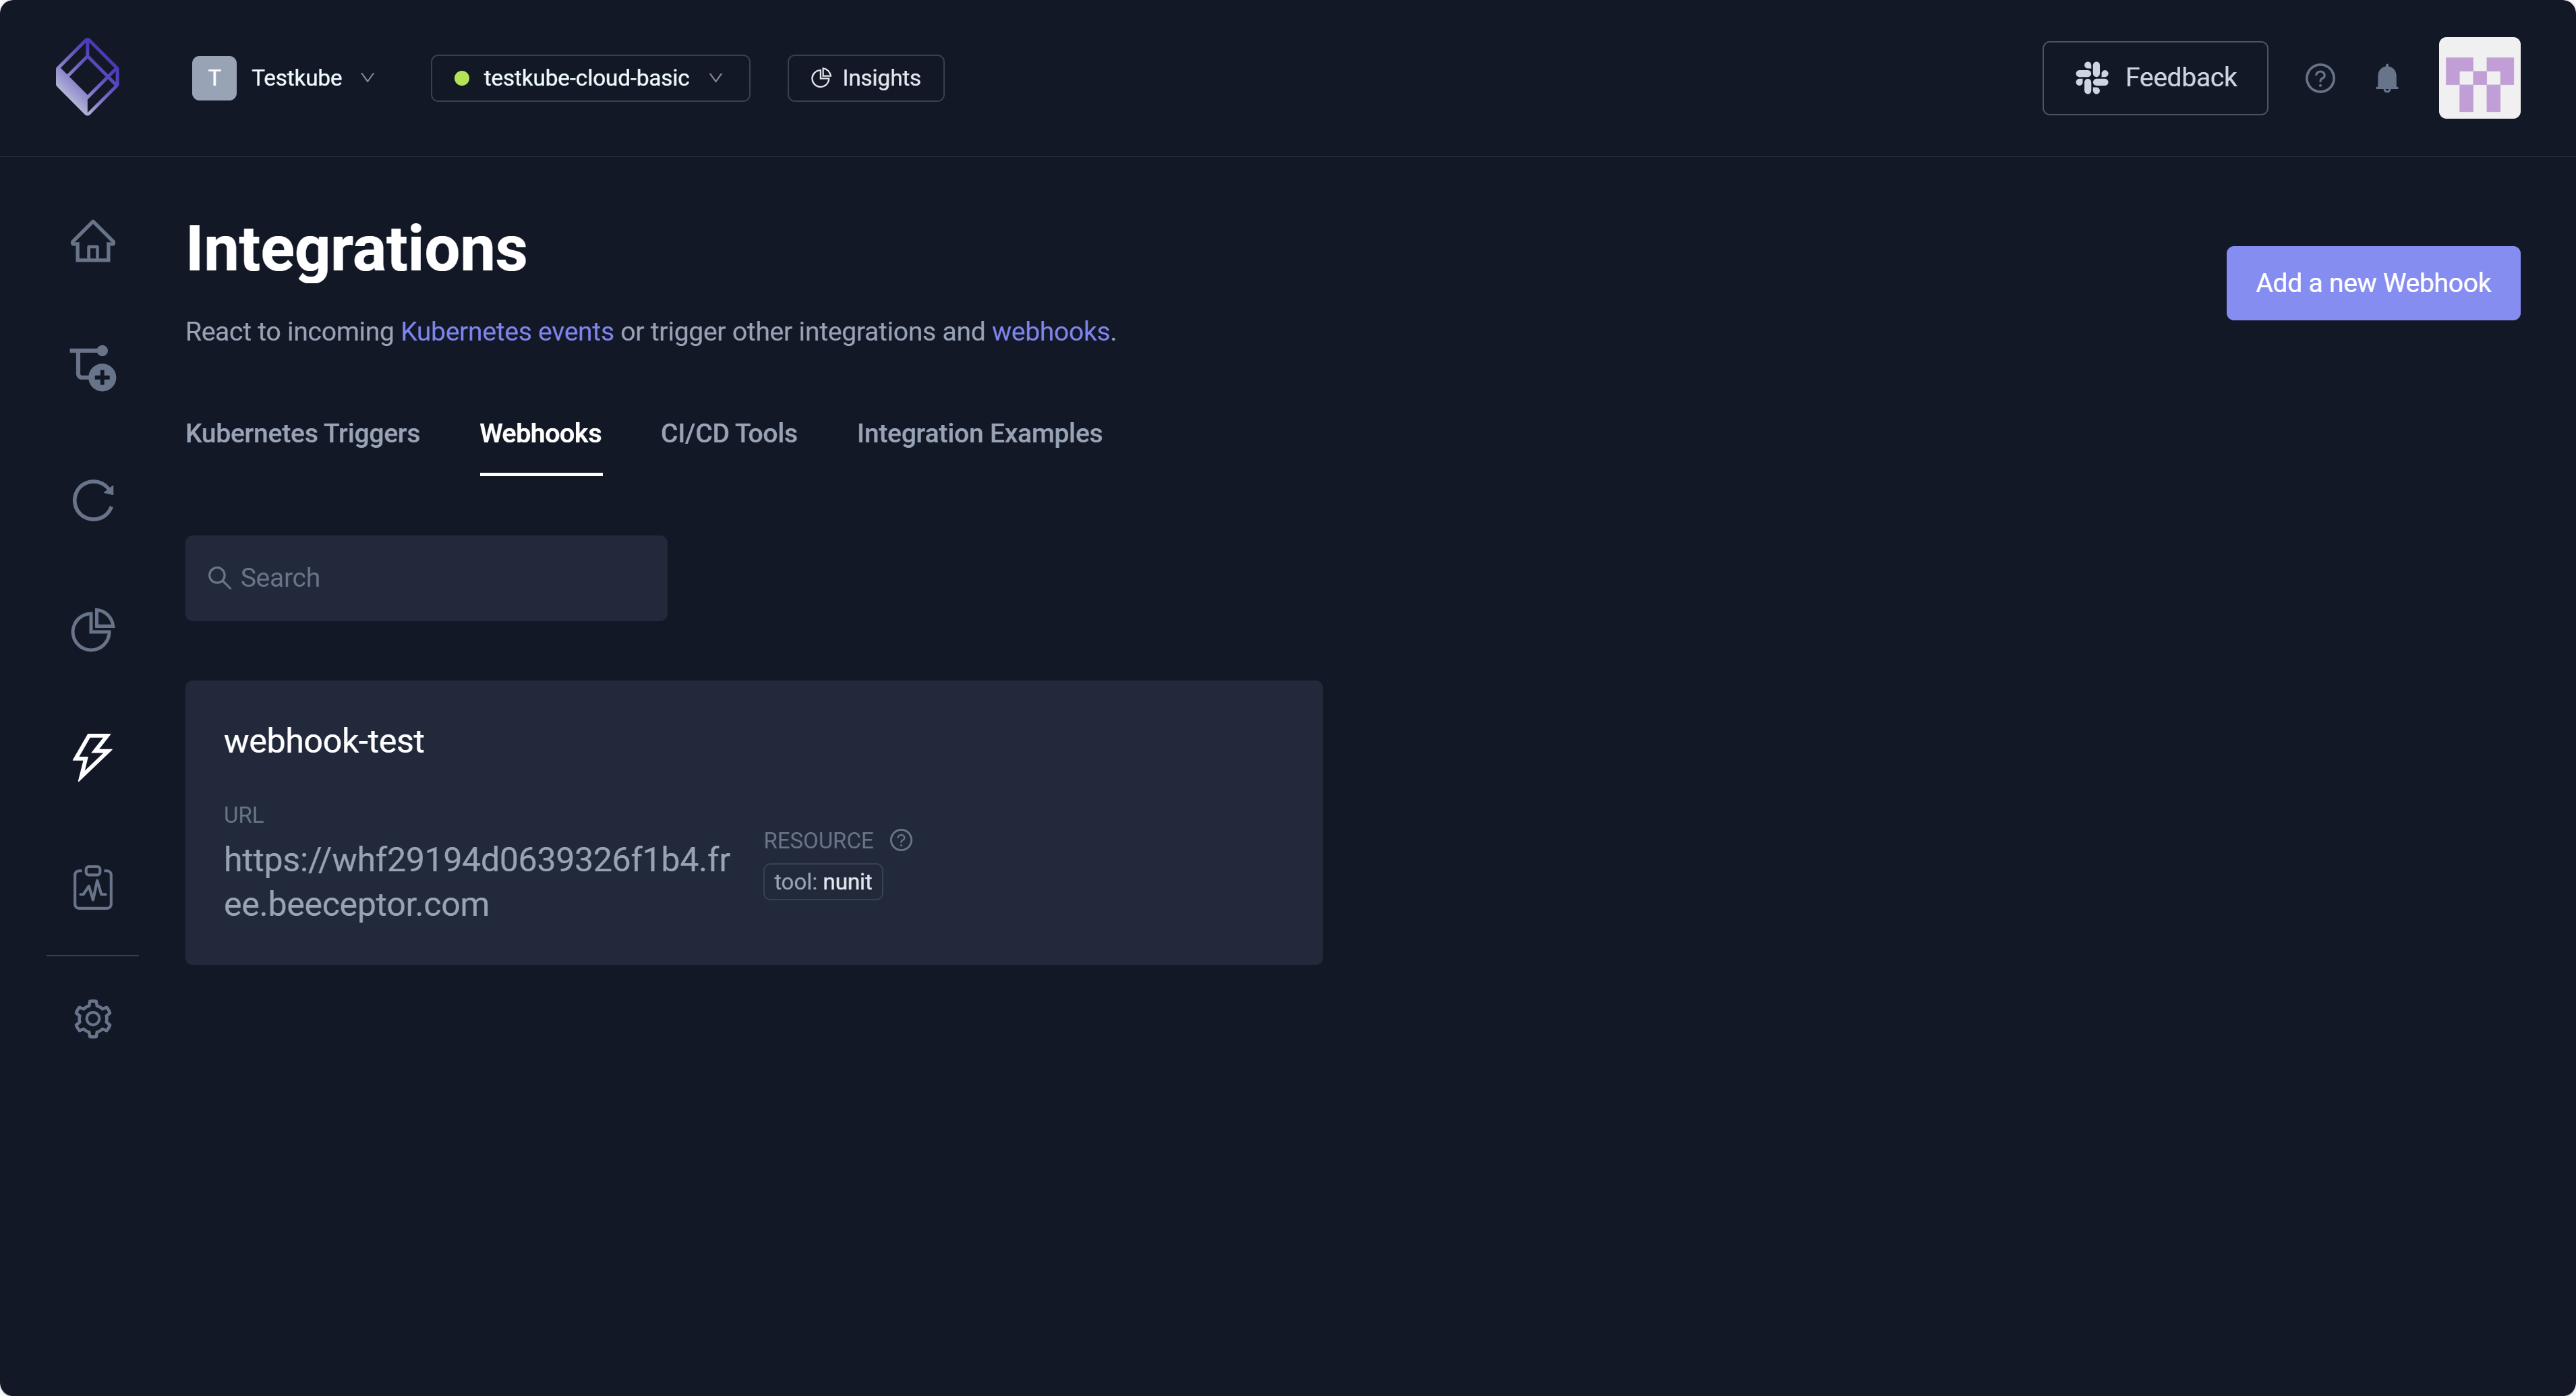Click the help question mark icon

pos(2320,77)
